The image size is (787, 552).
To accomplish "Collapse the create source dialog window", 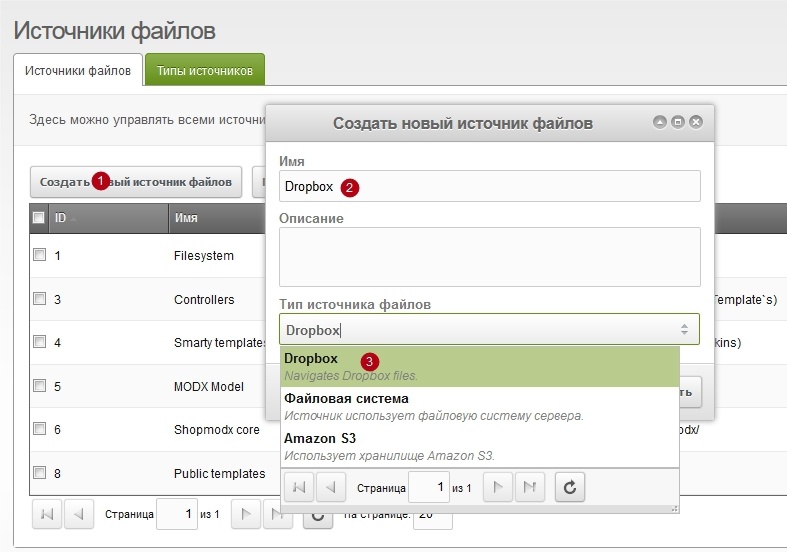I will point(660,122).
